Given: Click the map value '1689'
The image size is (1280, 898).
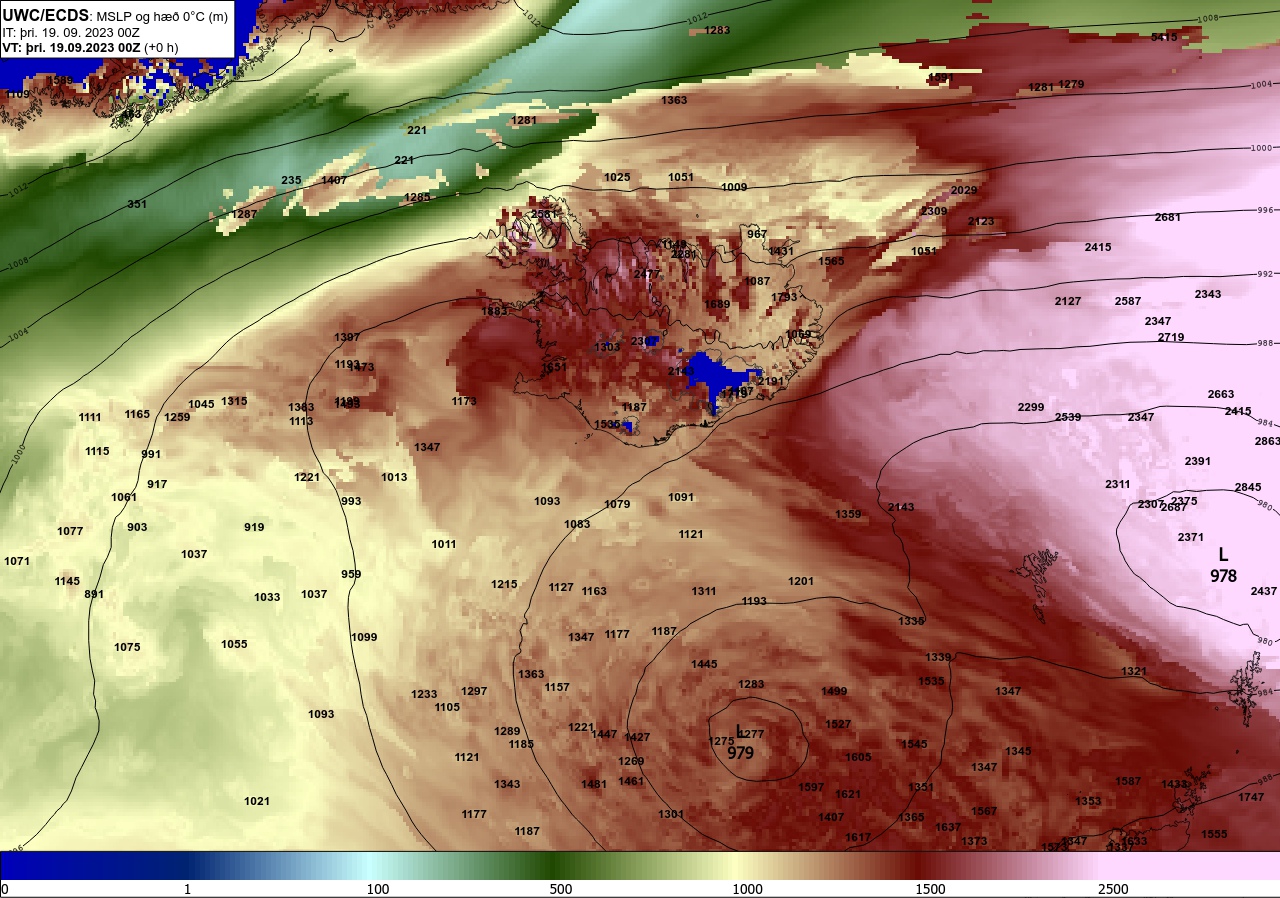Looking at the screenshot, I should coord(717,304).
